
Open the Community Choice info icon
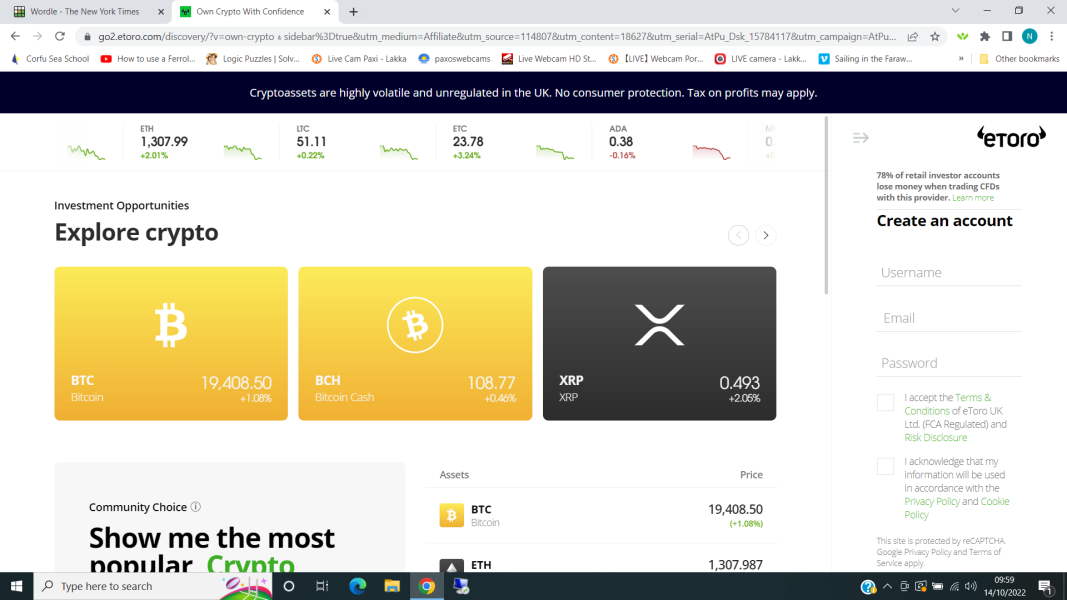(x=196, y=507)
